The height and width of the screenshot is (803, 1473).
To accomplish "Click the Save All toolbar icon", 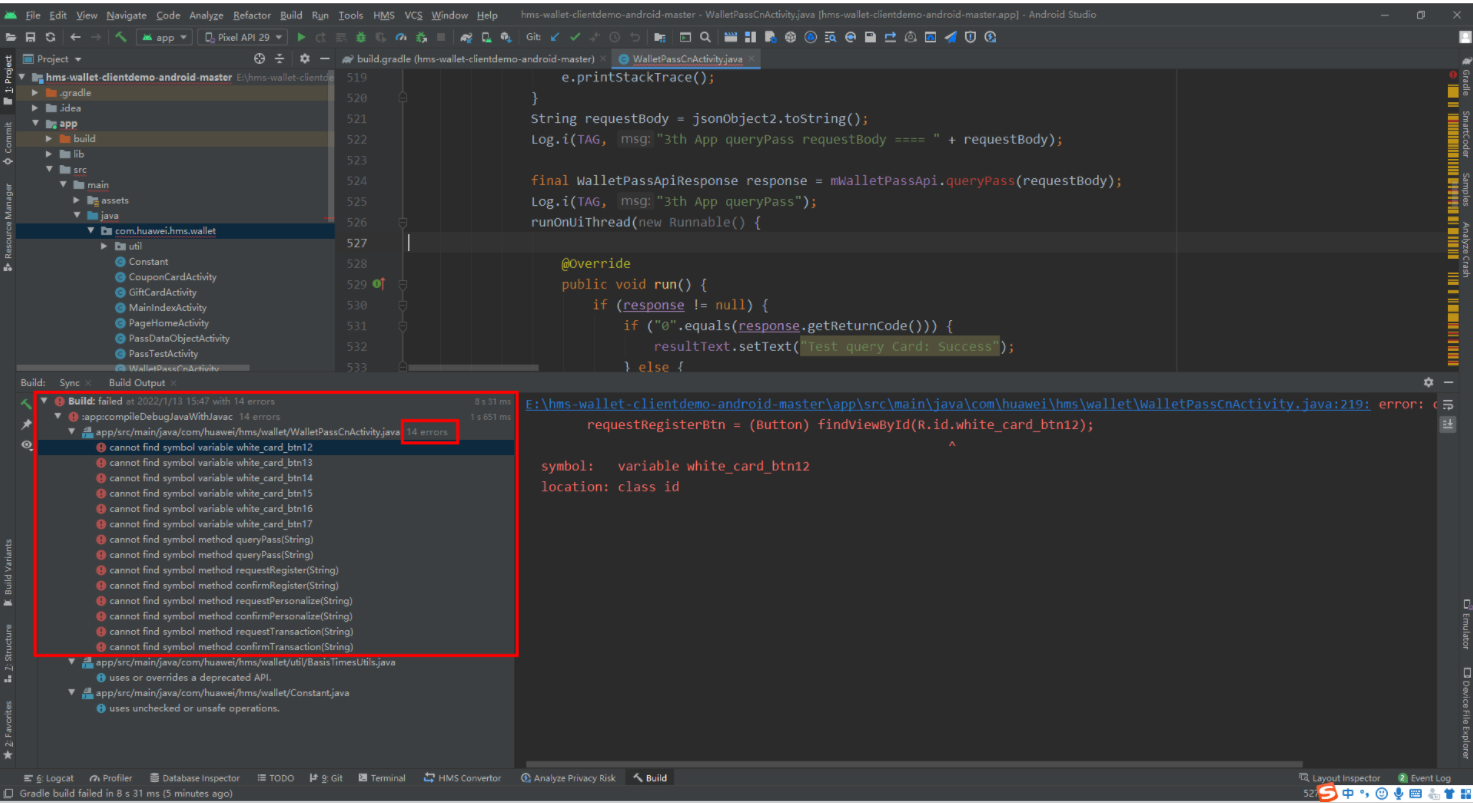I will point(31,37).
